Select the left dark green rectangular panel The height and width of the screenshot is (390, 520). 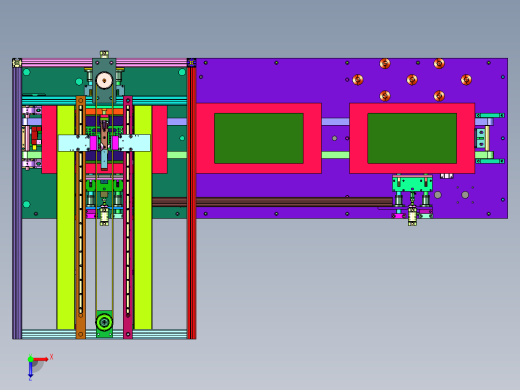[259, 138]
